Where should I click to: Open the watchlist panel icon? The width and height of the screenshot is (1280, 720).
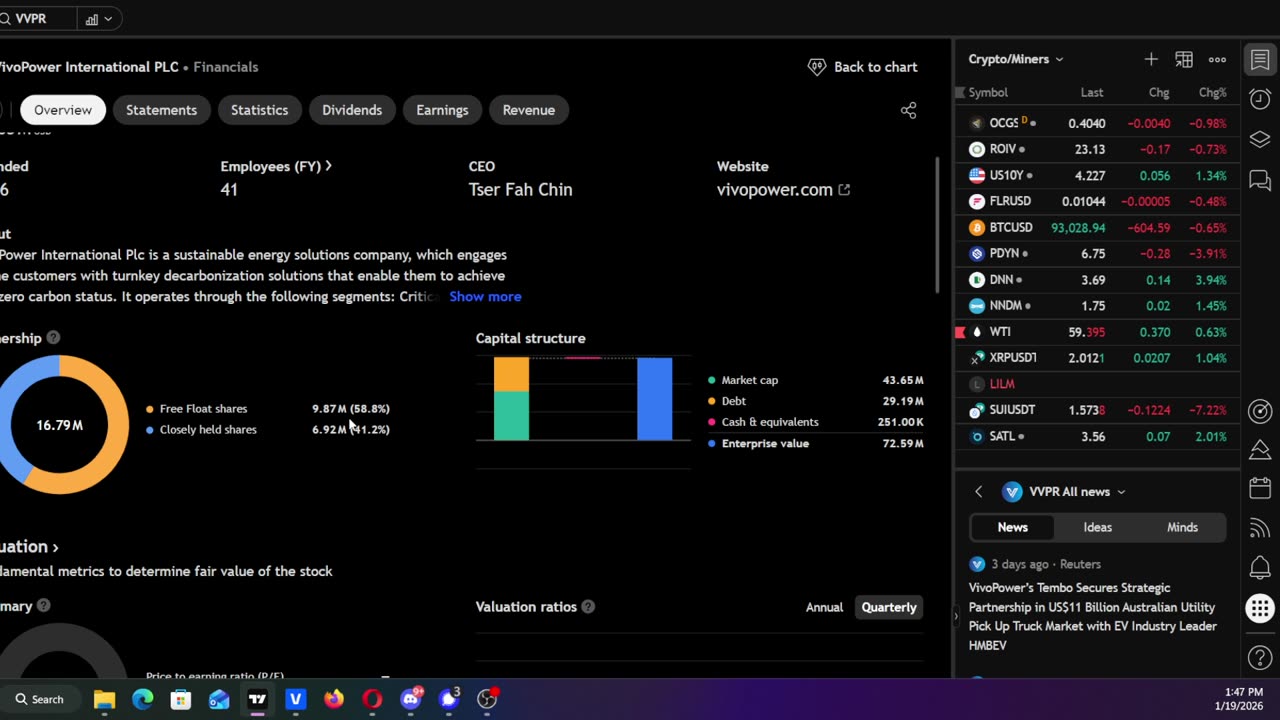1260,59
